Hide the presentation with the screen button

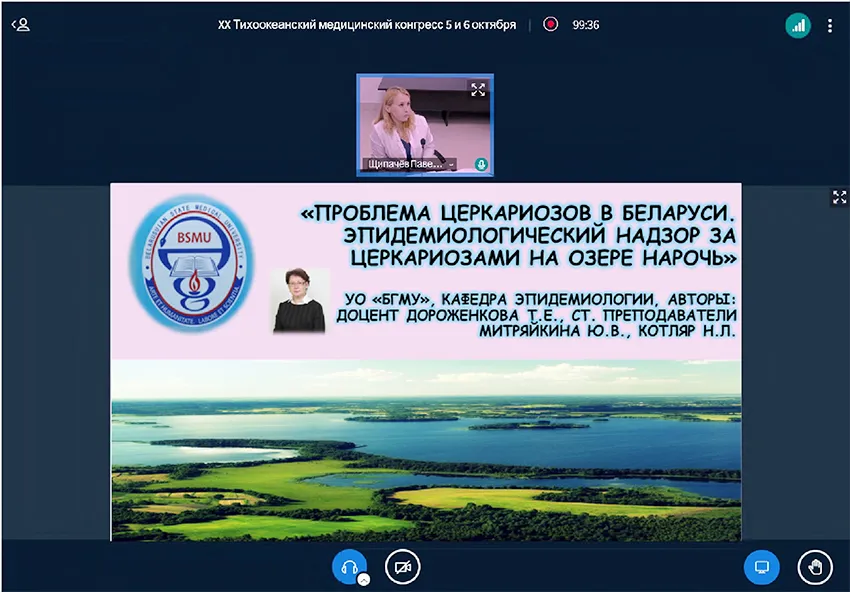(761, 567)
